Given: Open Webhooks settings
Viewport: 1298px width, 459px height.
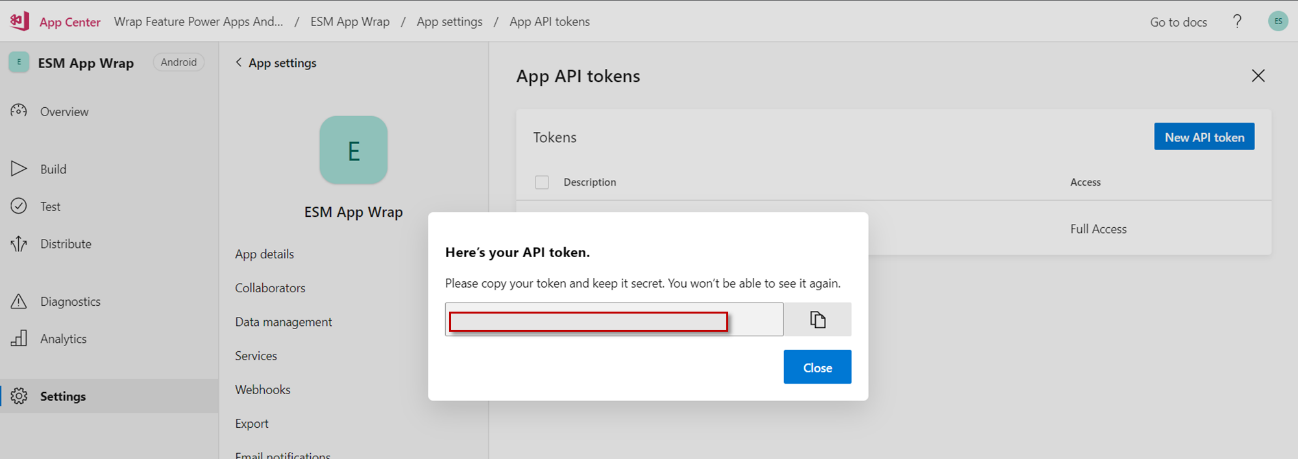Looking at the screenshot, I should coord(261,390).
